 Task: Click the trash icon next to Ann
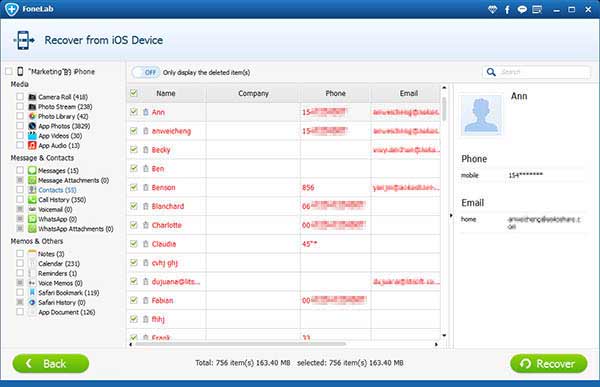click(x=146, y=112)
